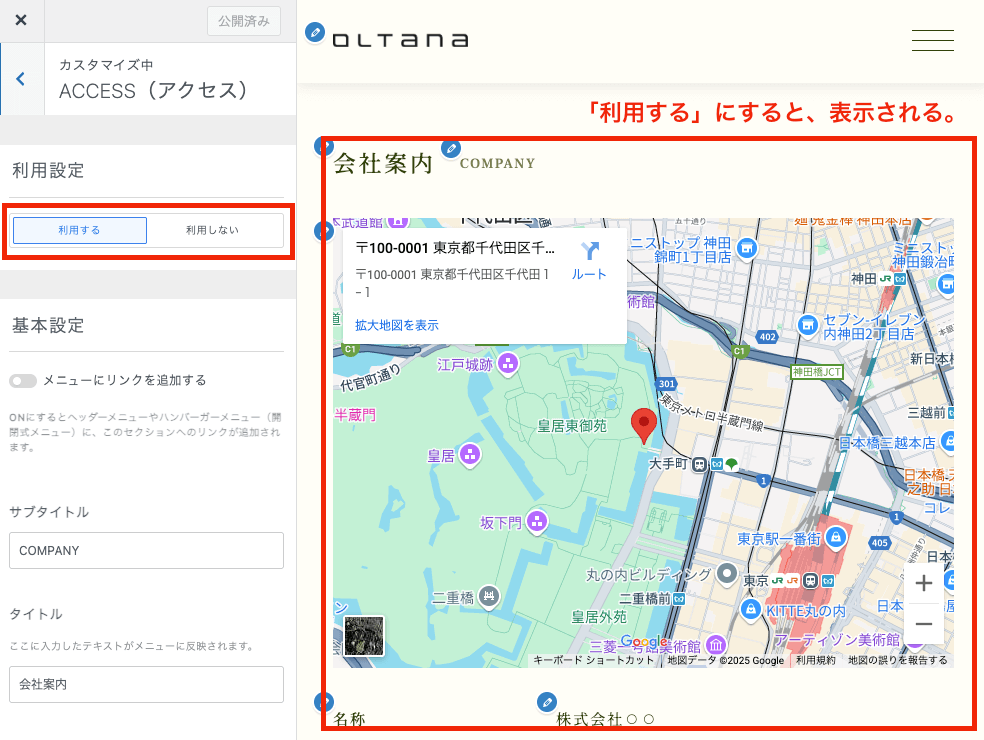Open キーボード ショートカット link on map
The height and width of the screenshot is (740, 984).
click(594, 660)
